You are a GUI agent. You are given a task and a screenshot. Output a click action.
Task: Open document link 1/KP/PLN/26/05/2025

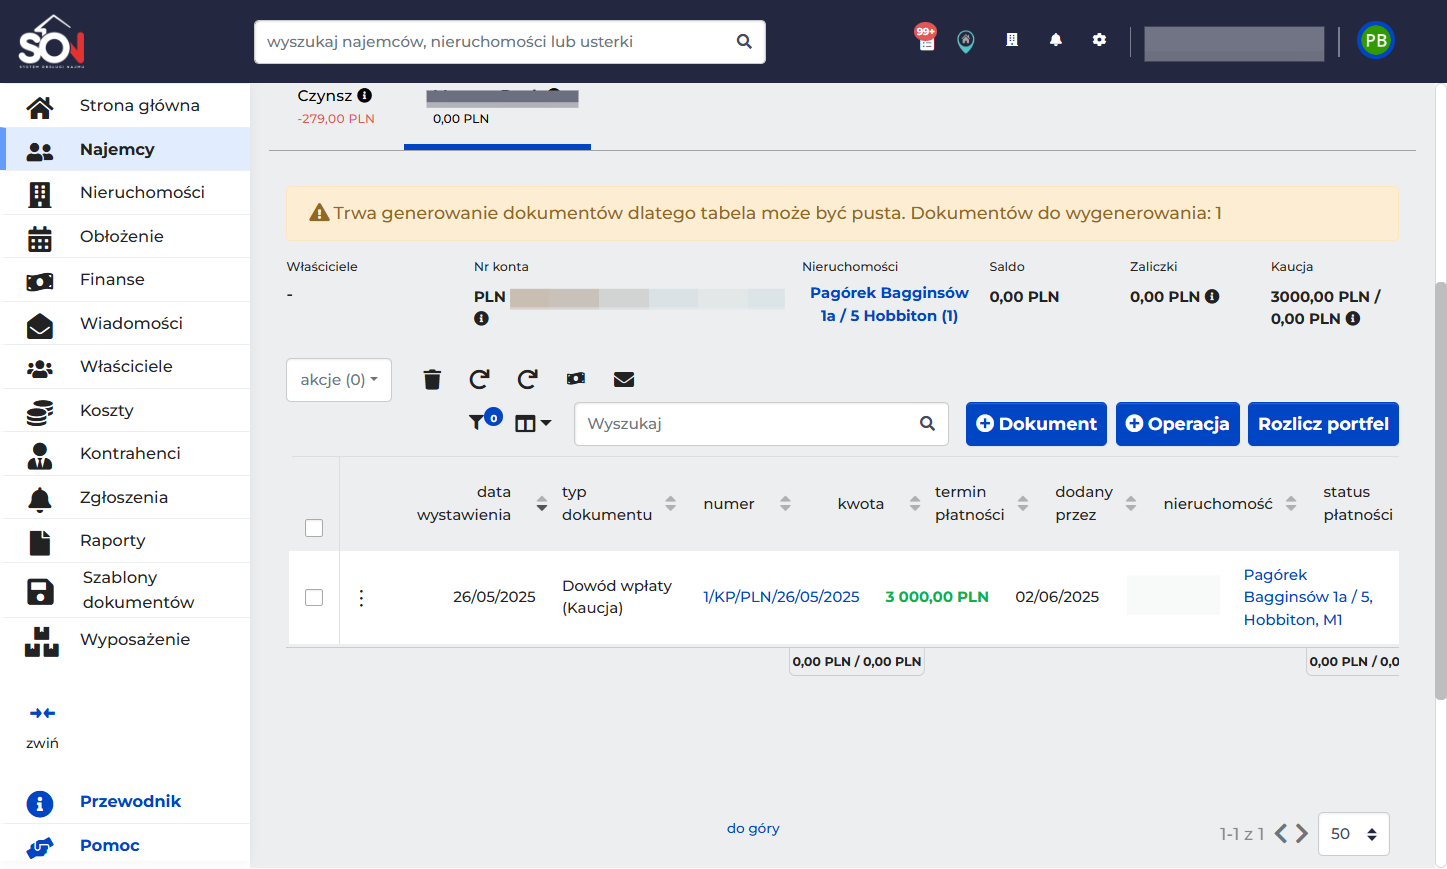click(x=781, y=597)
